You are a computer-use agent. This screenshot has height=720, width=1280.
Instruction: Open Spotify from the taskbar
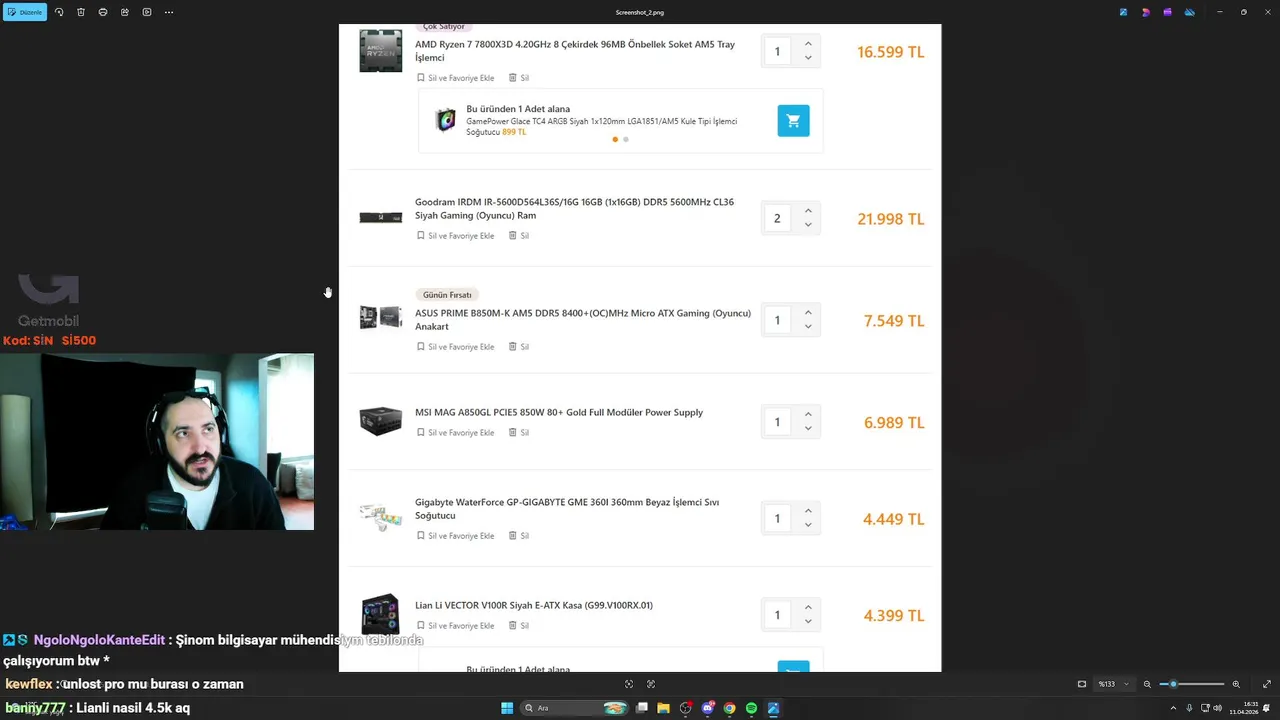click(x=752, y=708)
